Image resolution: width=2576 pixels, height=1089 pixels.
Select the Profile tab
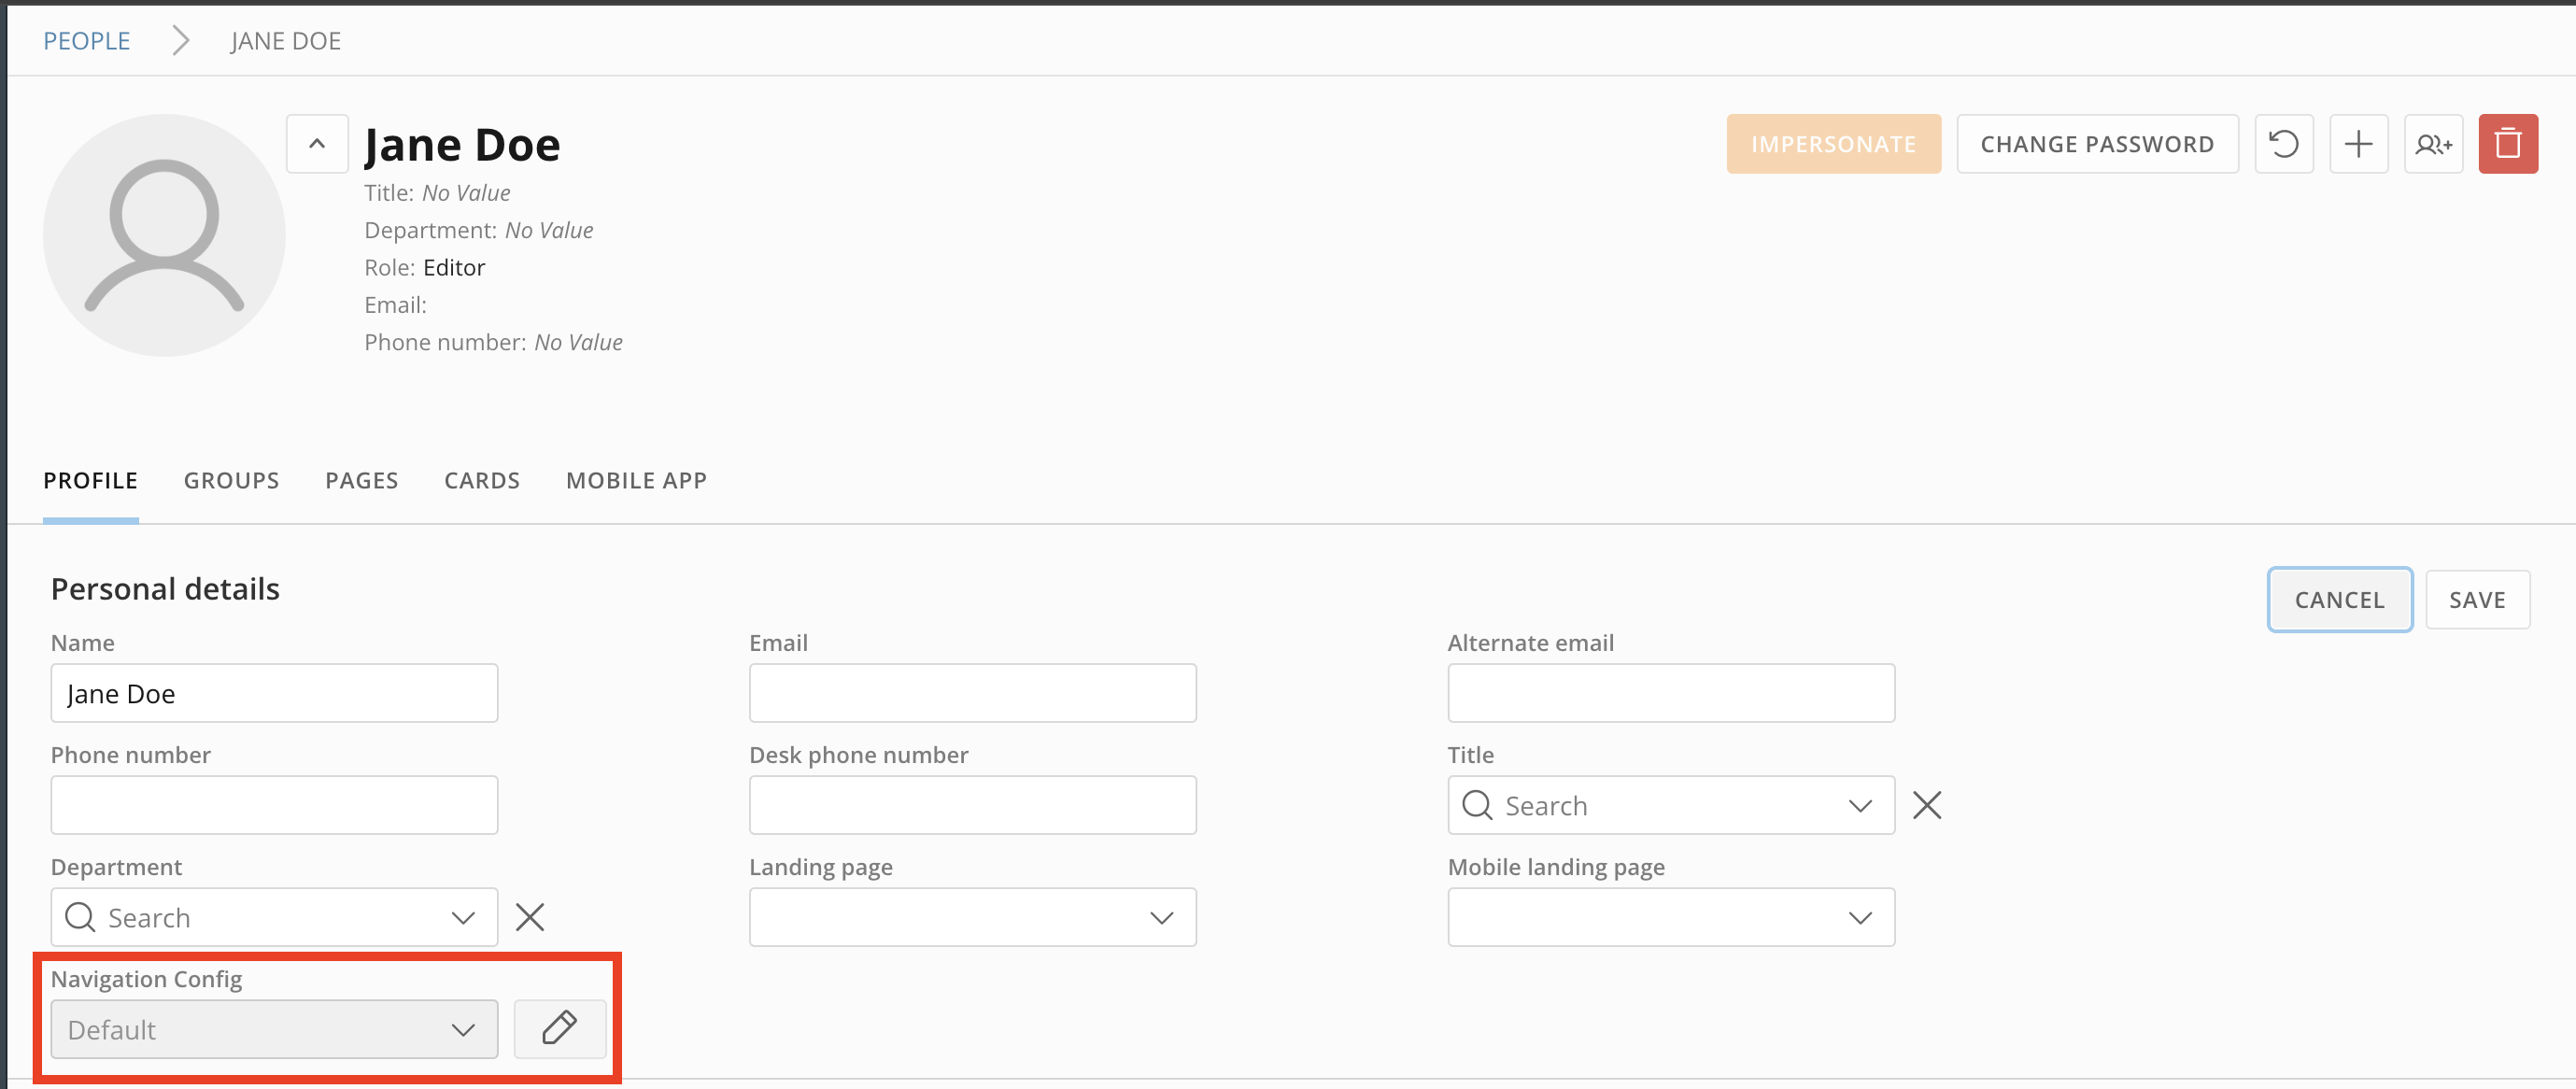coord(90,481)
